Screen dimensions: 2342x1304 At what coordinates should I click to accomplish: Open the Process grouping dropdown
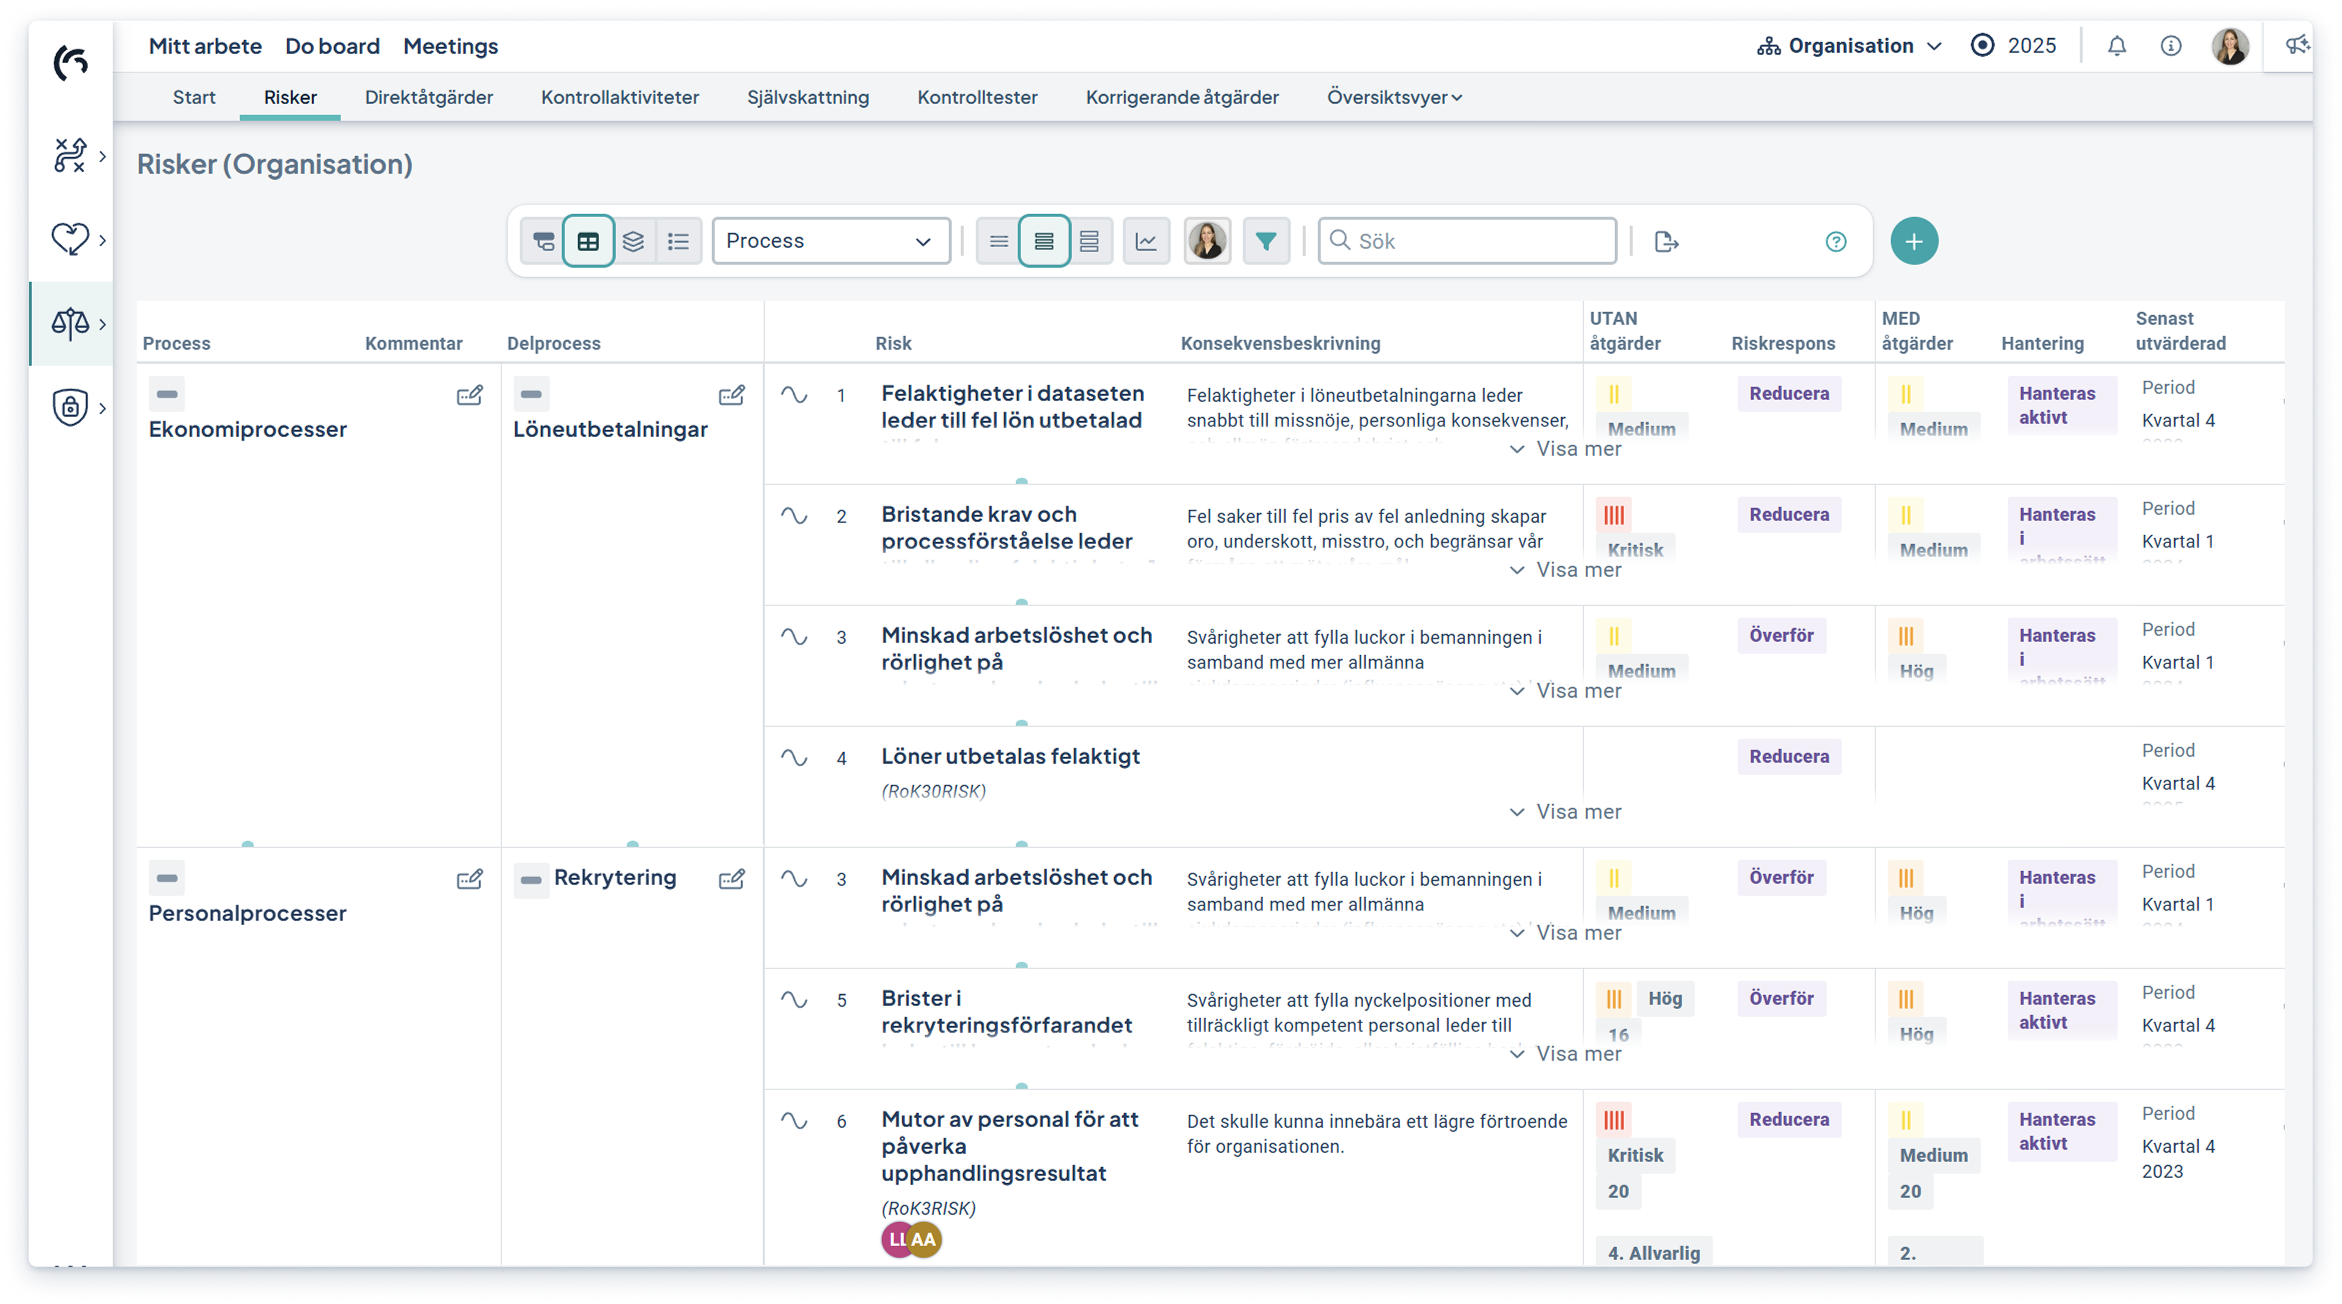tap(830, 241)
